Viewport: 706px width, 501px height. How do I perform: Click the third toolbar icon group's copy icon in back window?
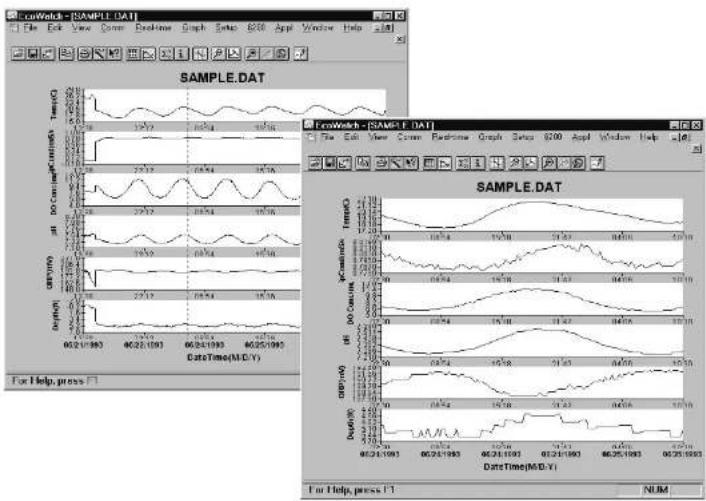[x=67, y=54]
